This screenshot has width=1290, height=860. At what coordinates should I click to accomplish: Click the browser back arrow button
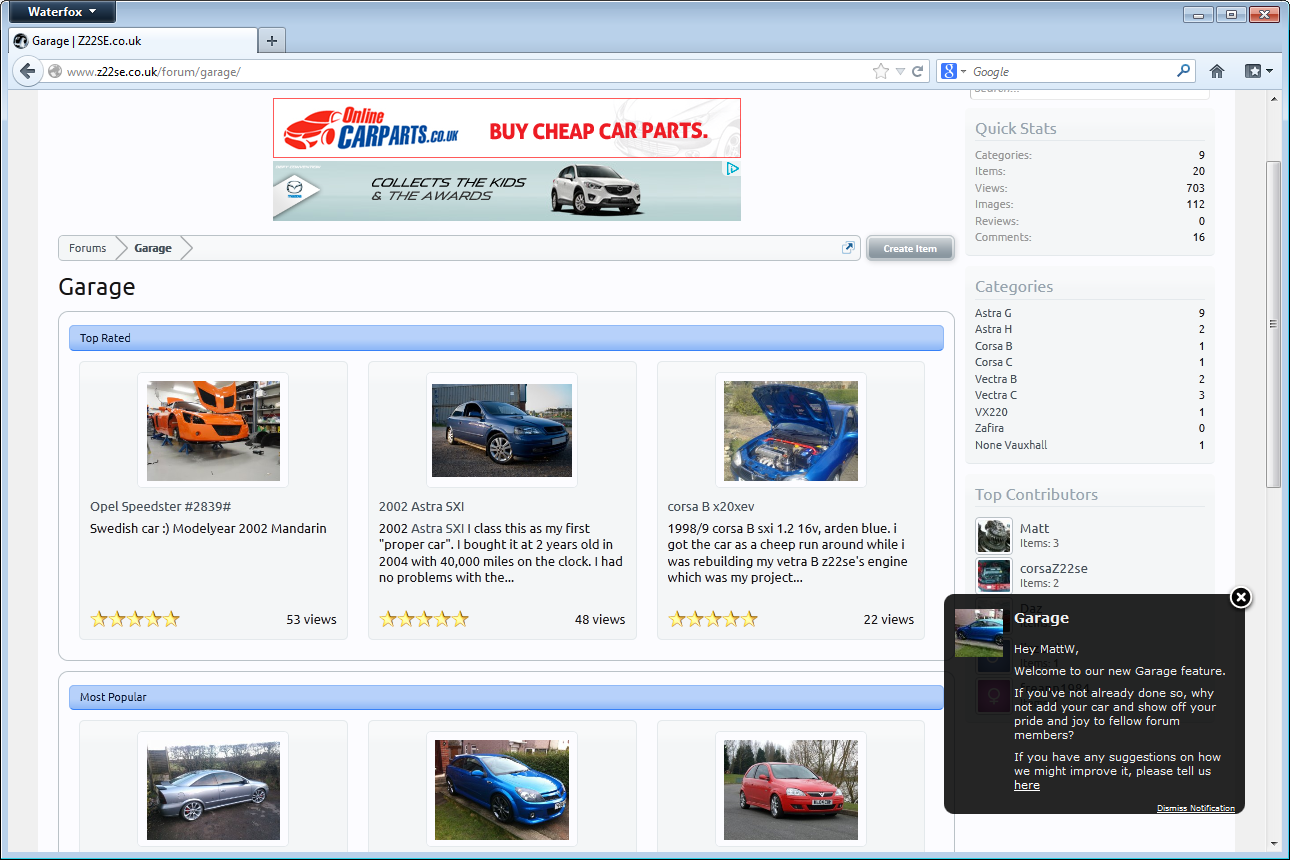click(27, 71)
